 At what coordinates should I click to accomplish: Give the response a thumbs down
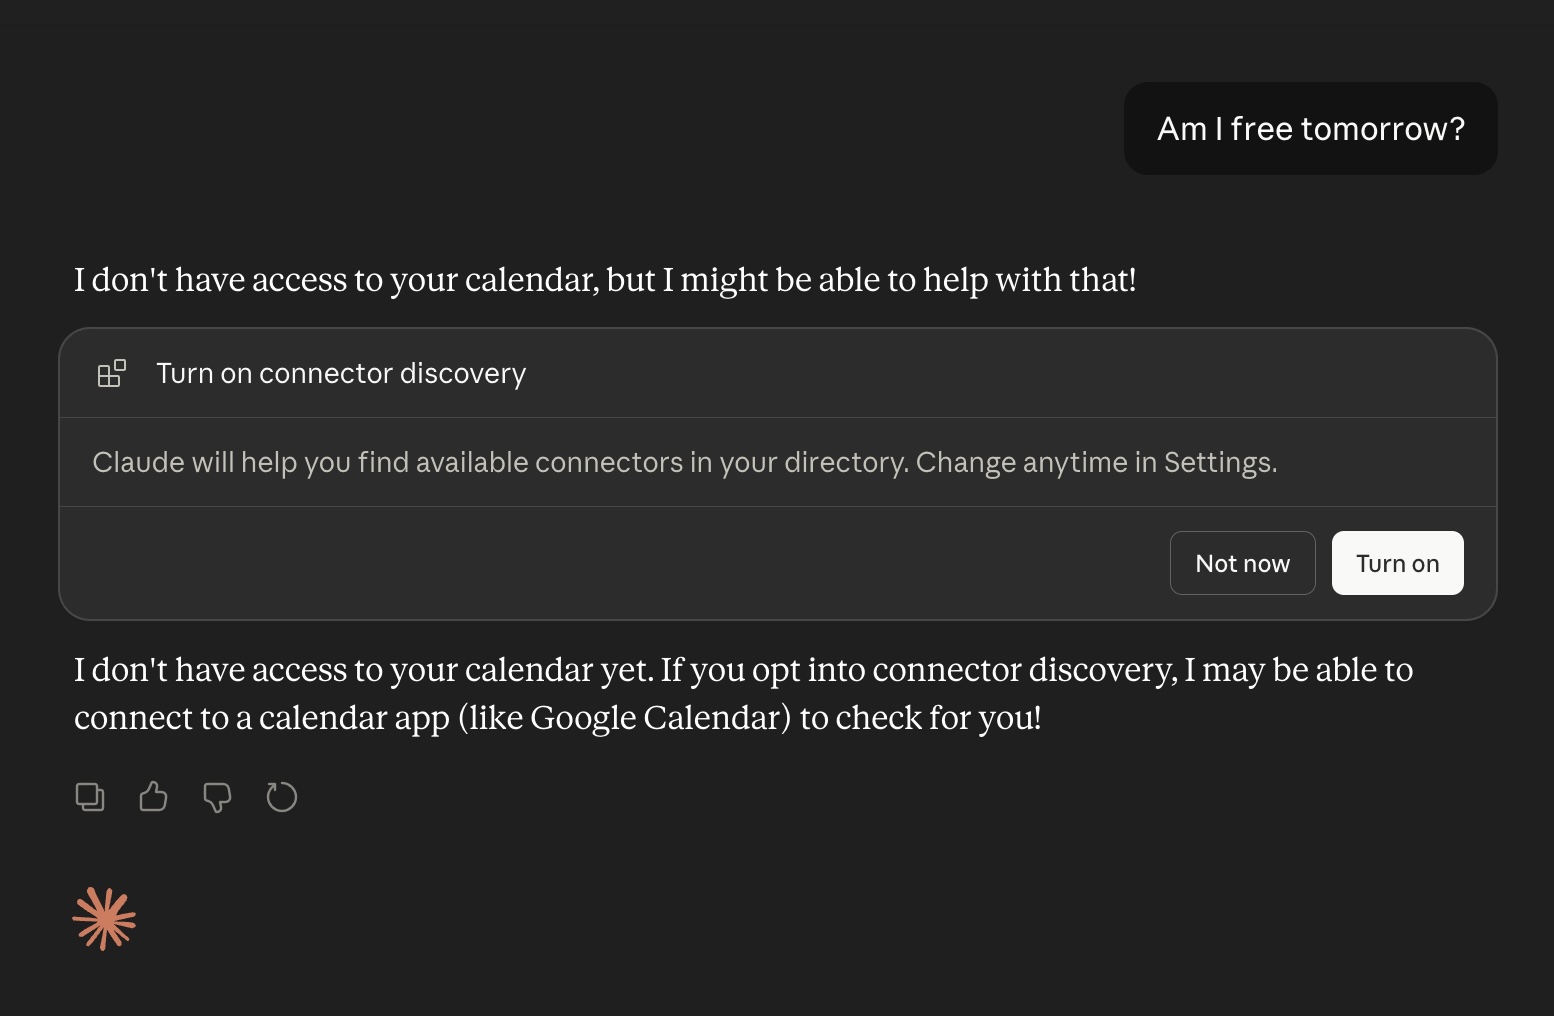point(217,797)
